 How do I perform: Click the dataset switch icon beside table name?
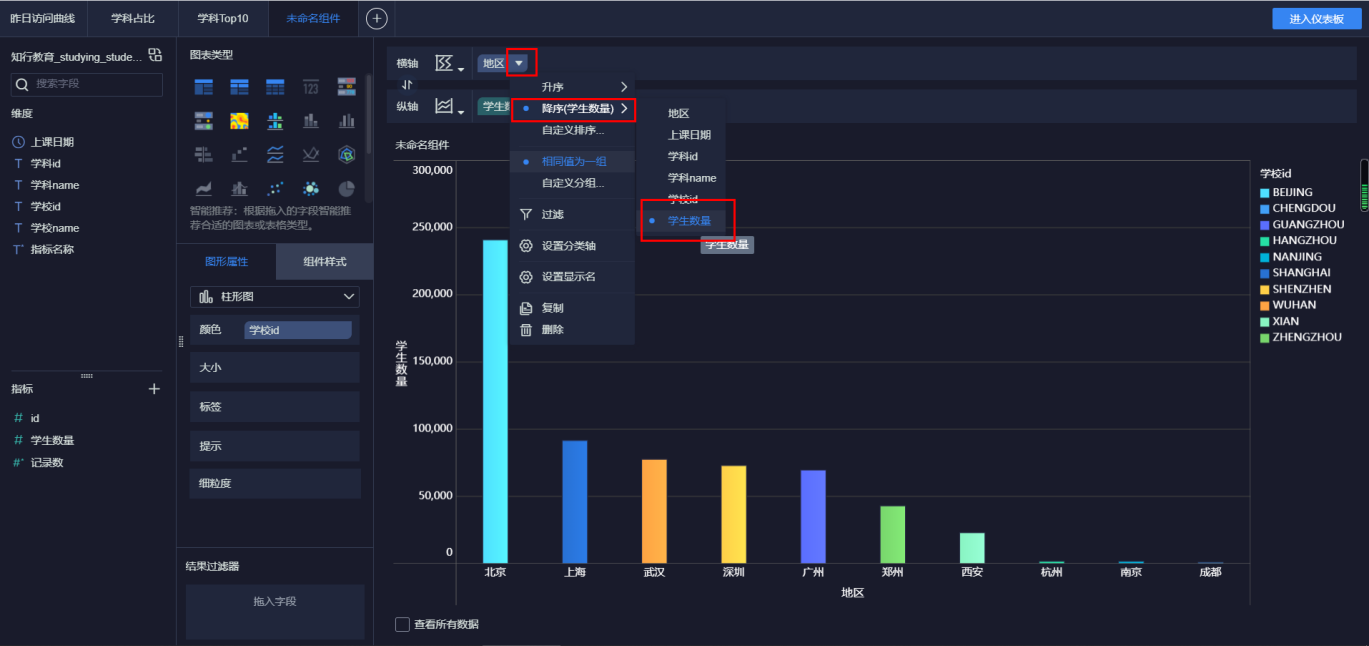click(154, 55)
